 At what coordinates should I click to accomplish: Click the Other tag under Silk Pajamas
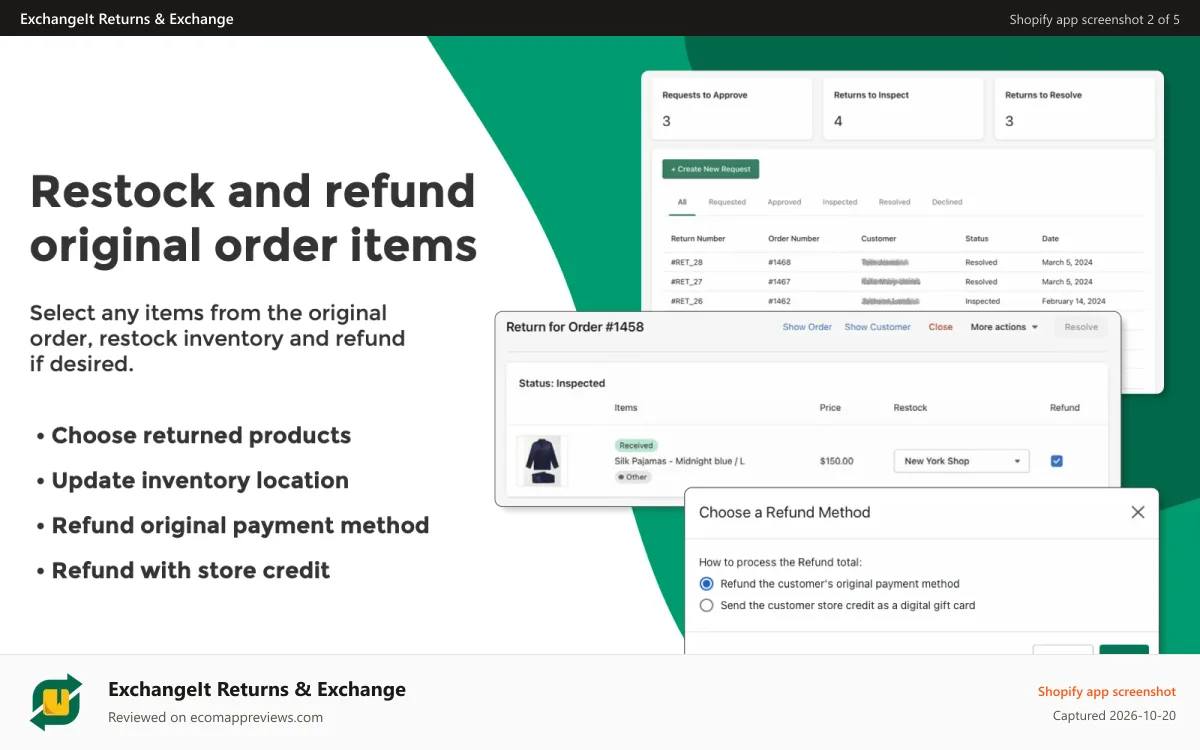pyautogui.click(x=633, y=477)
